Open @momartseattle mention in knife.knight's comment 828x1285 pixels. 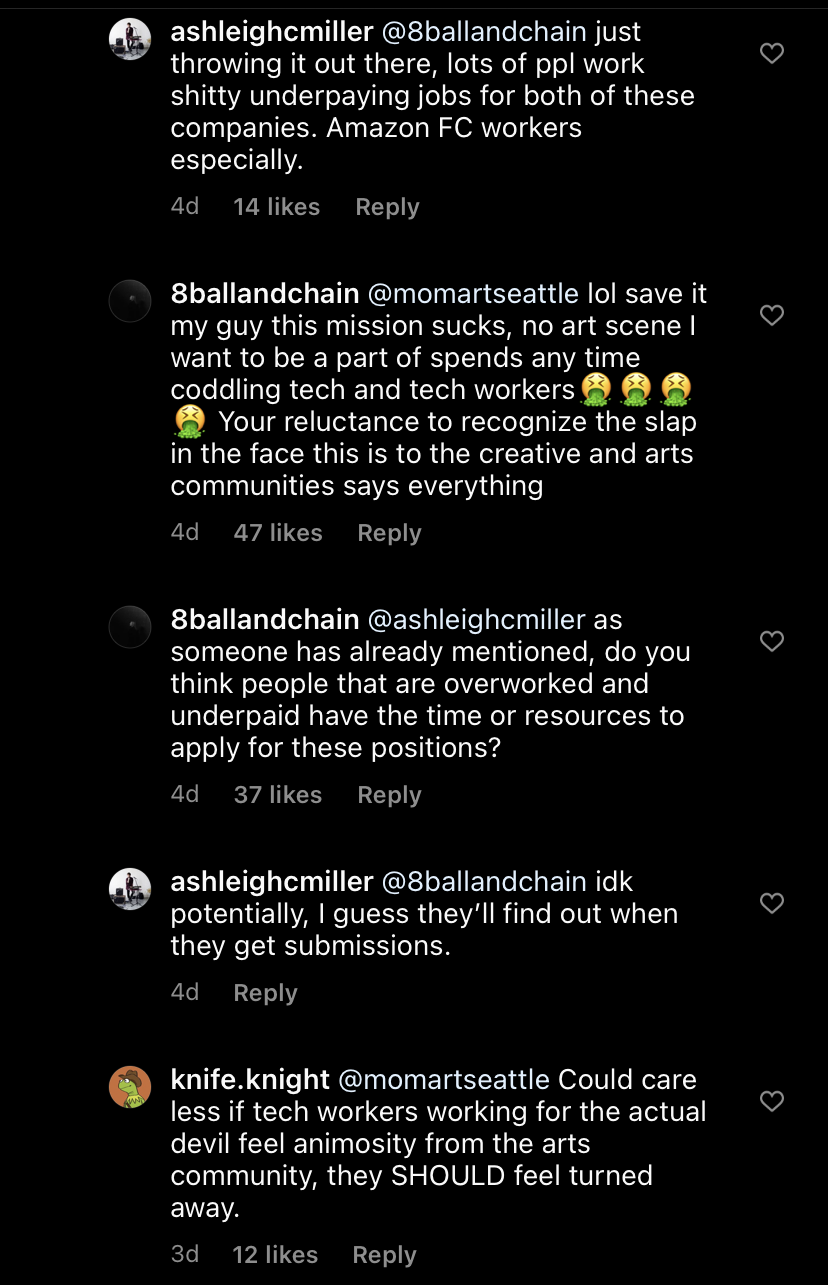pos(444,1080)
